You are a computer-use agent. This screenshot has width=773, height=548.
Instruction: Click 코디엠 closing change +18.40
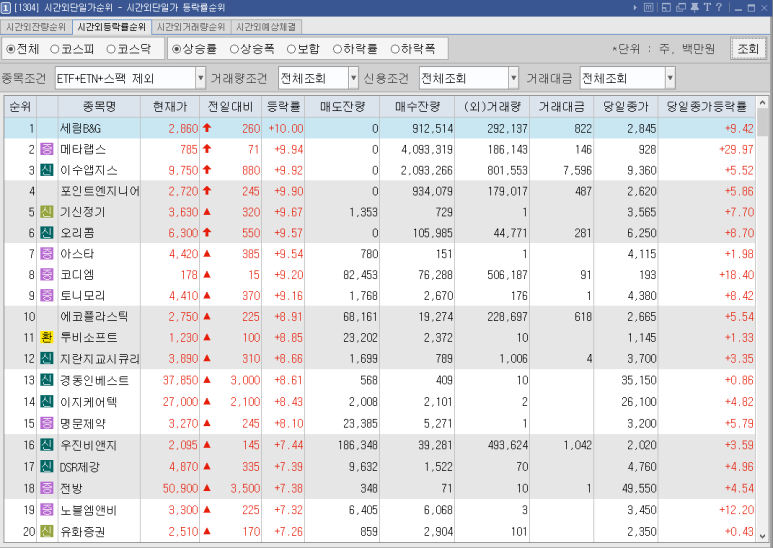(x=737, y=275)
